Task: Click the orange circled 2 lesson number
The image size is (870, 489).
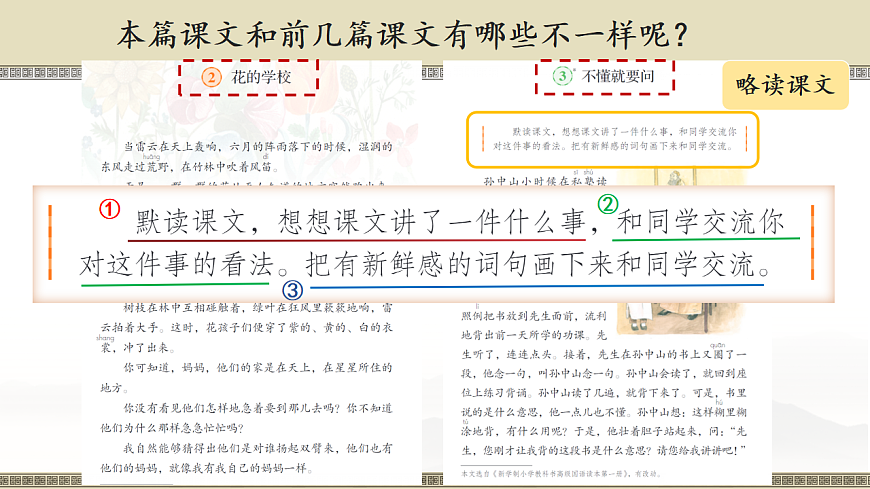Action: [211, 77]
